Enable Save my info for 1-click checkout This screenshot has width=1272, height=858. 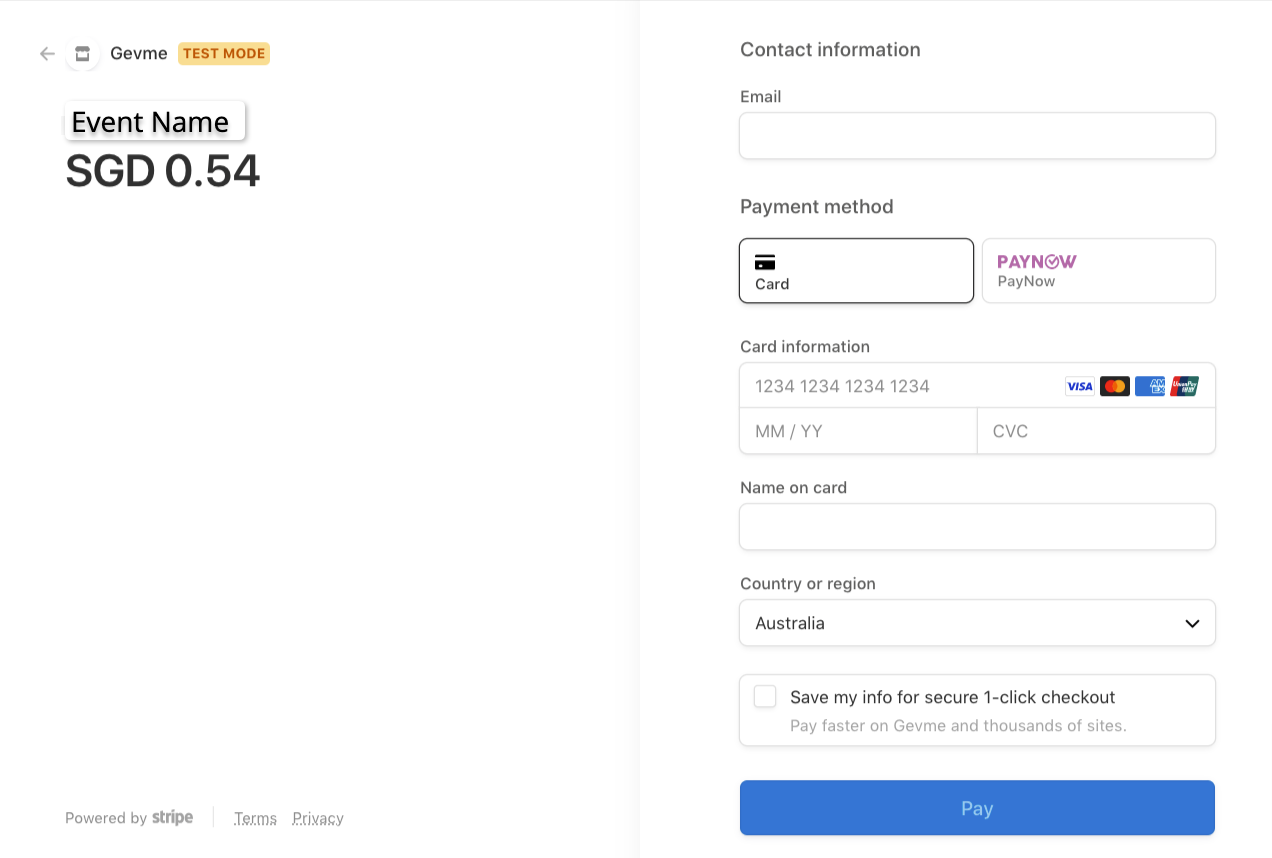pyautogui.click(x=765, y=696)
